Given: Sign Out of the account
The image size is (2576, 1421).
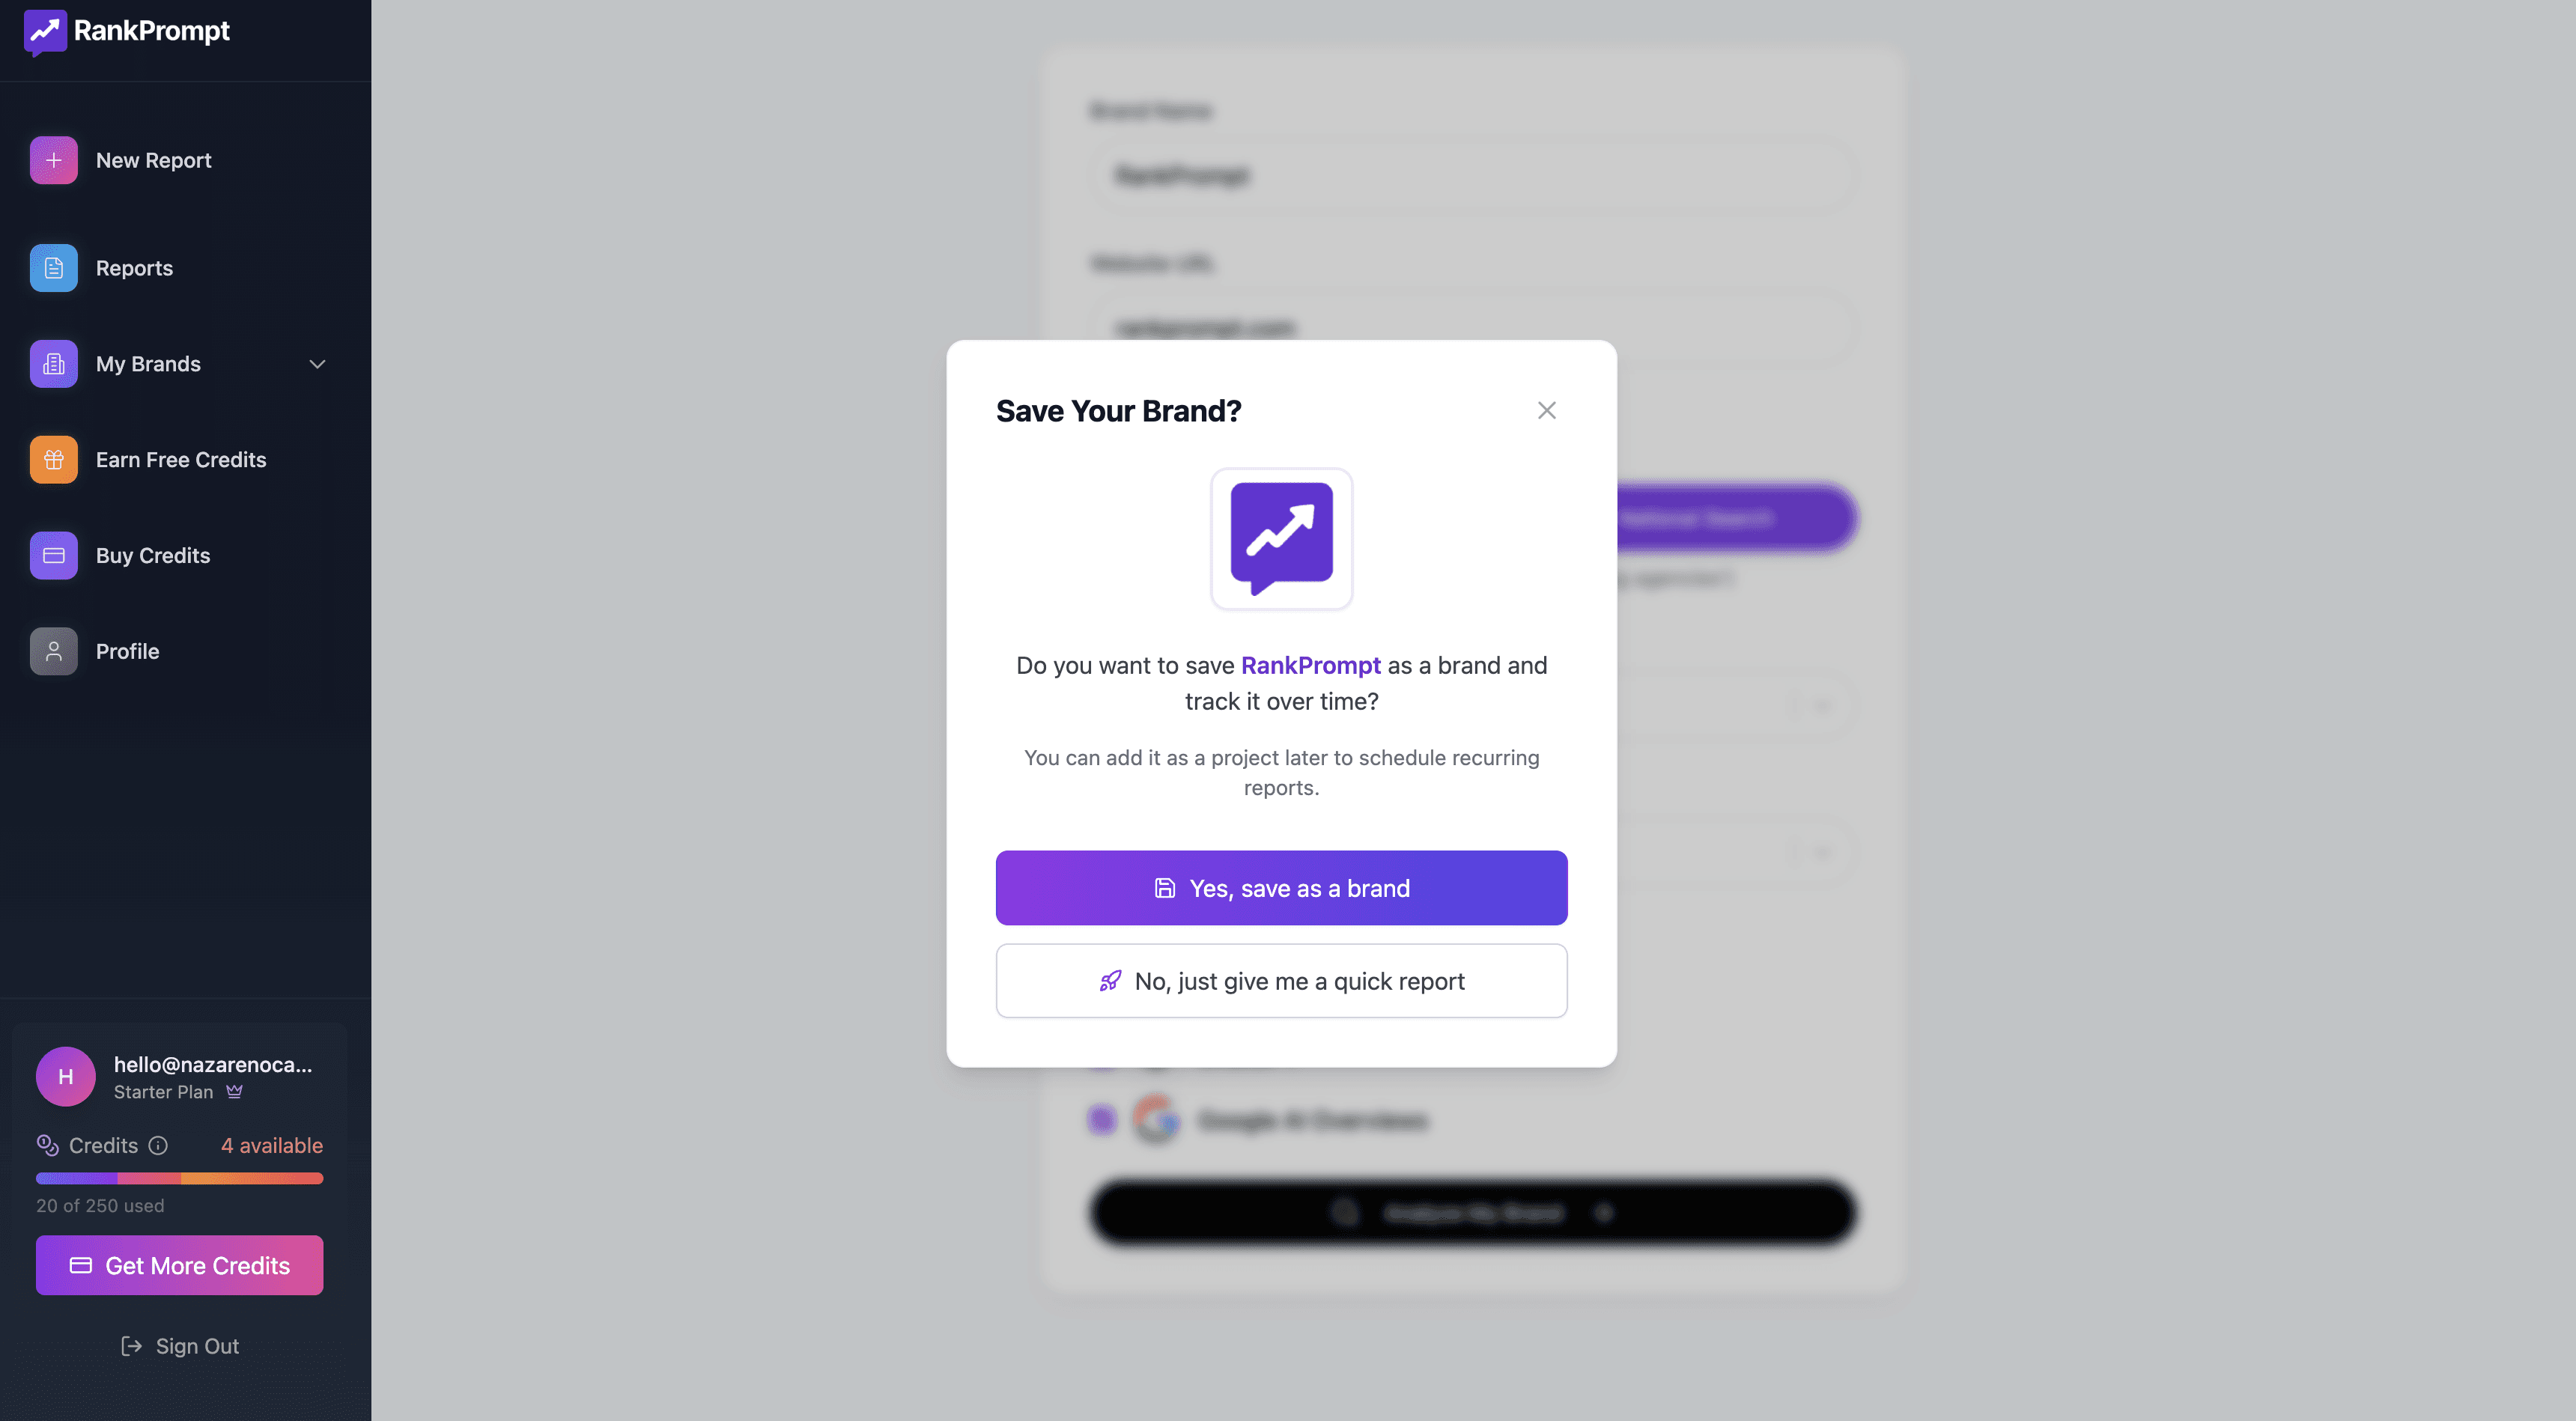Looking at the screenshot, I should [x=180, y=1346].
